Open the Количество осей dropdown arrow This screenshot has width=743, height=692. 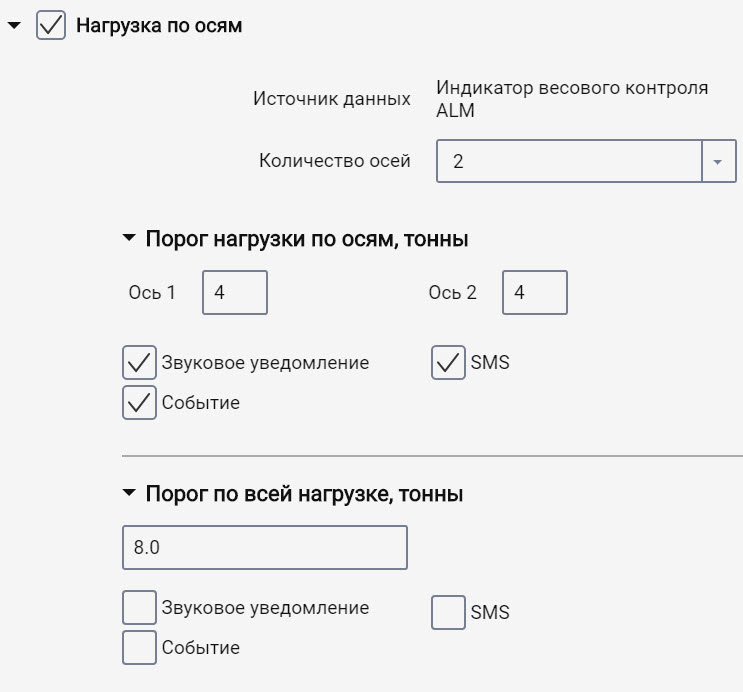pyautogui.click(x=718, y=161)
